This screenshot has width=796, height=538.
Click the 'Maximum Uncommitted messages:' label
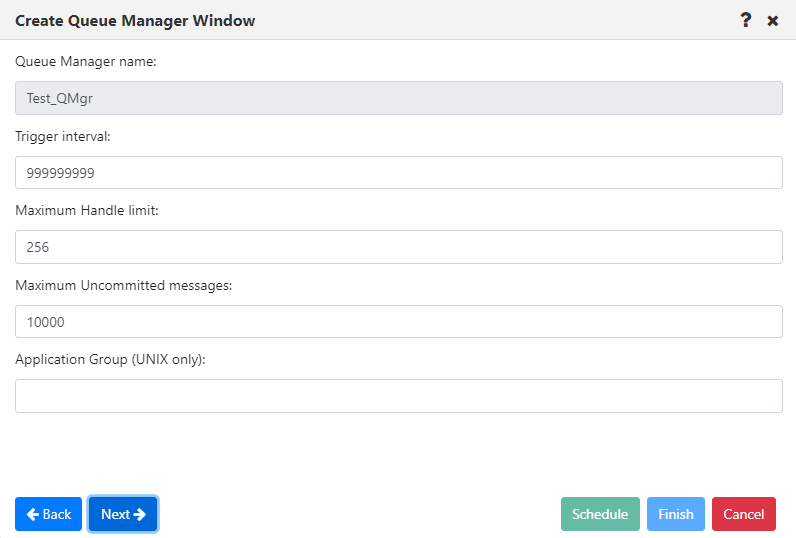point(123,285)
